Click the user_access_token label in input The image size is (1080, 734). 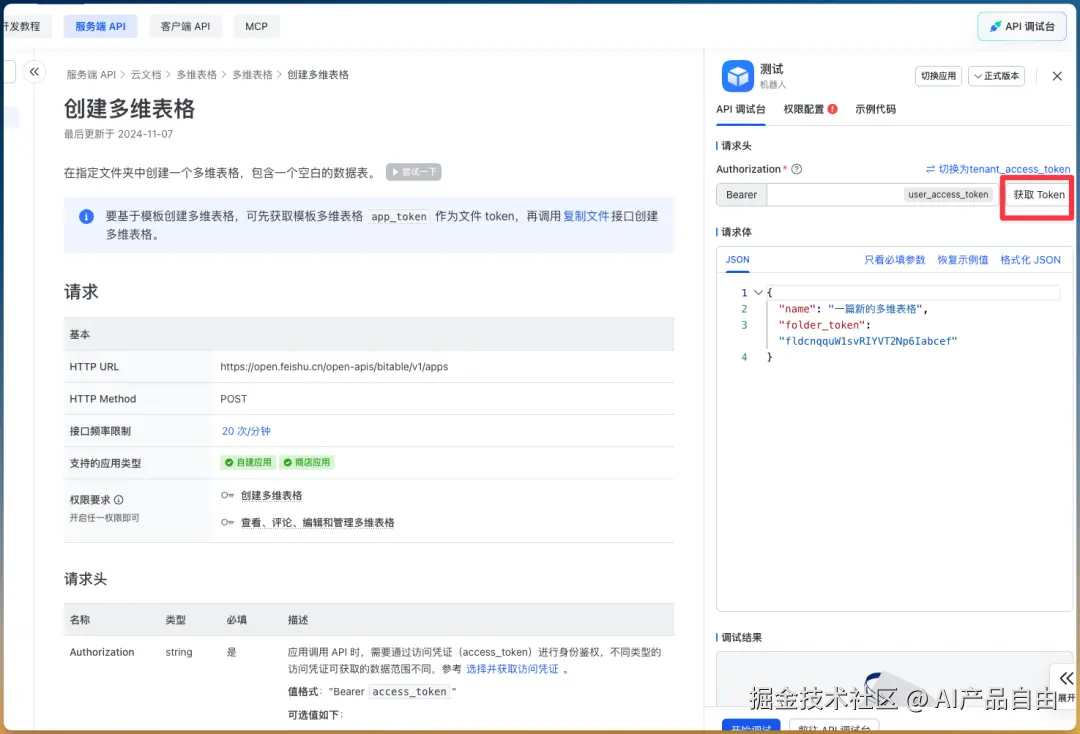coord(948,195)
